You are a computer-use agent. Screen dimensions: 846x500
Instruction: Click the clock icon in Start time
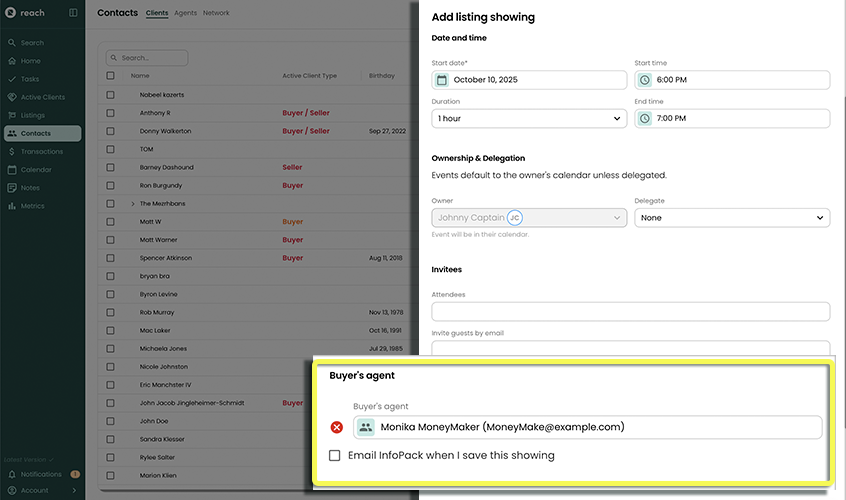[x=645, y=80]
